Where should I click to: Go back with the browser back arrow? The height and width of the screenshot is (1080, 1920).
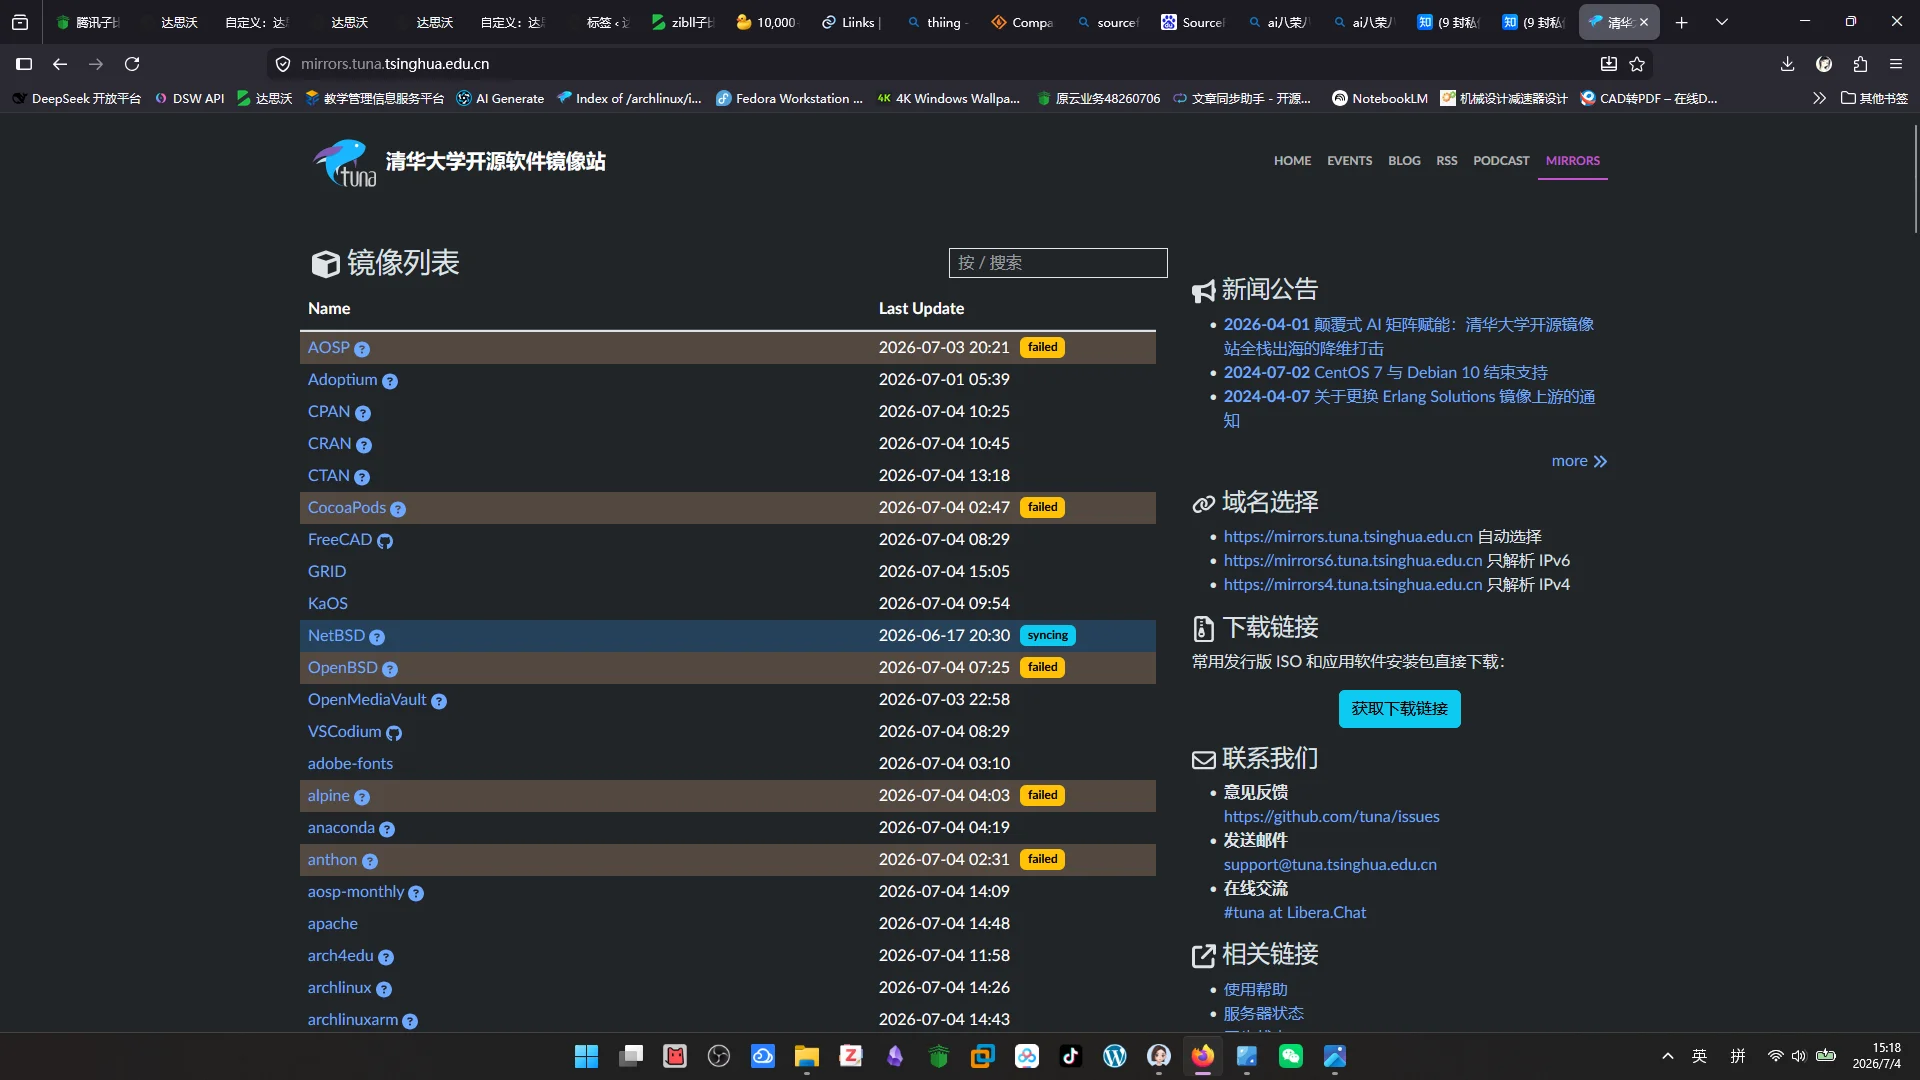[x=60, y=64]
